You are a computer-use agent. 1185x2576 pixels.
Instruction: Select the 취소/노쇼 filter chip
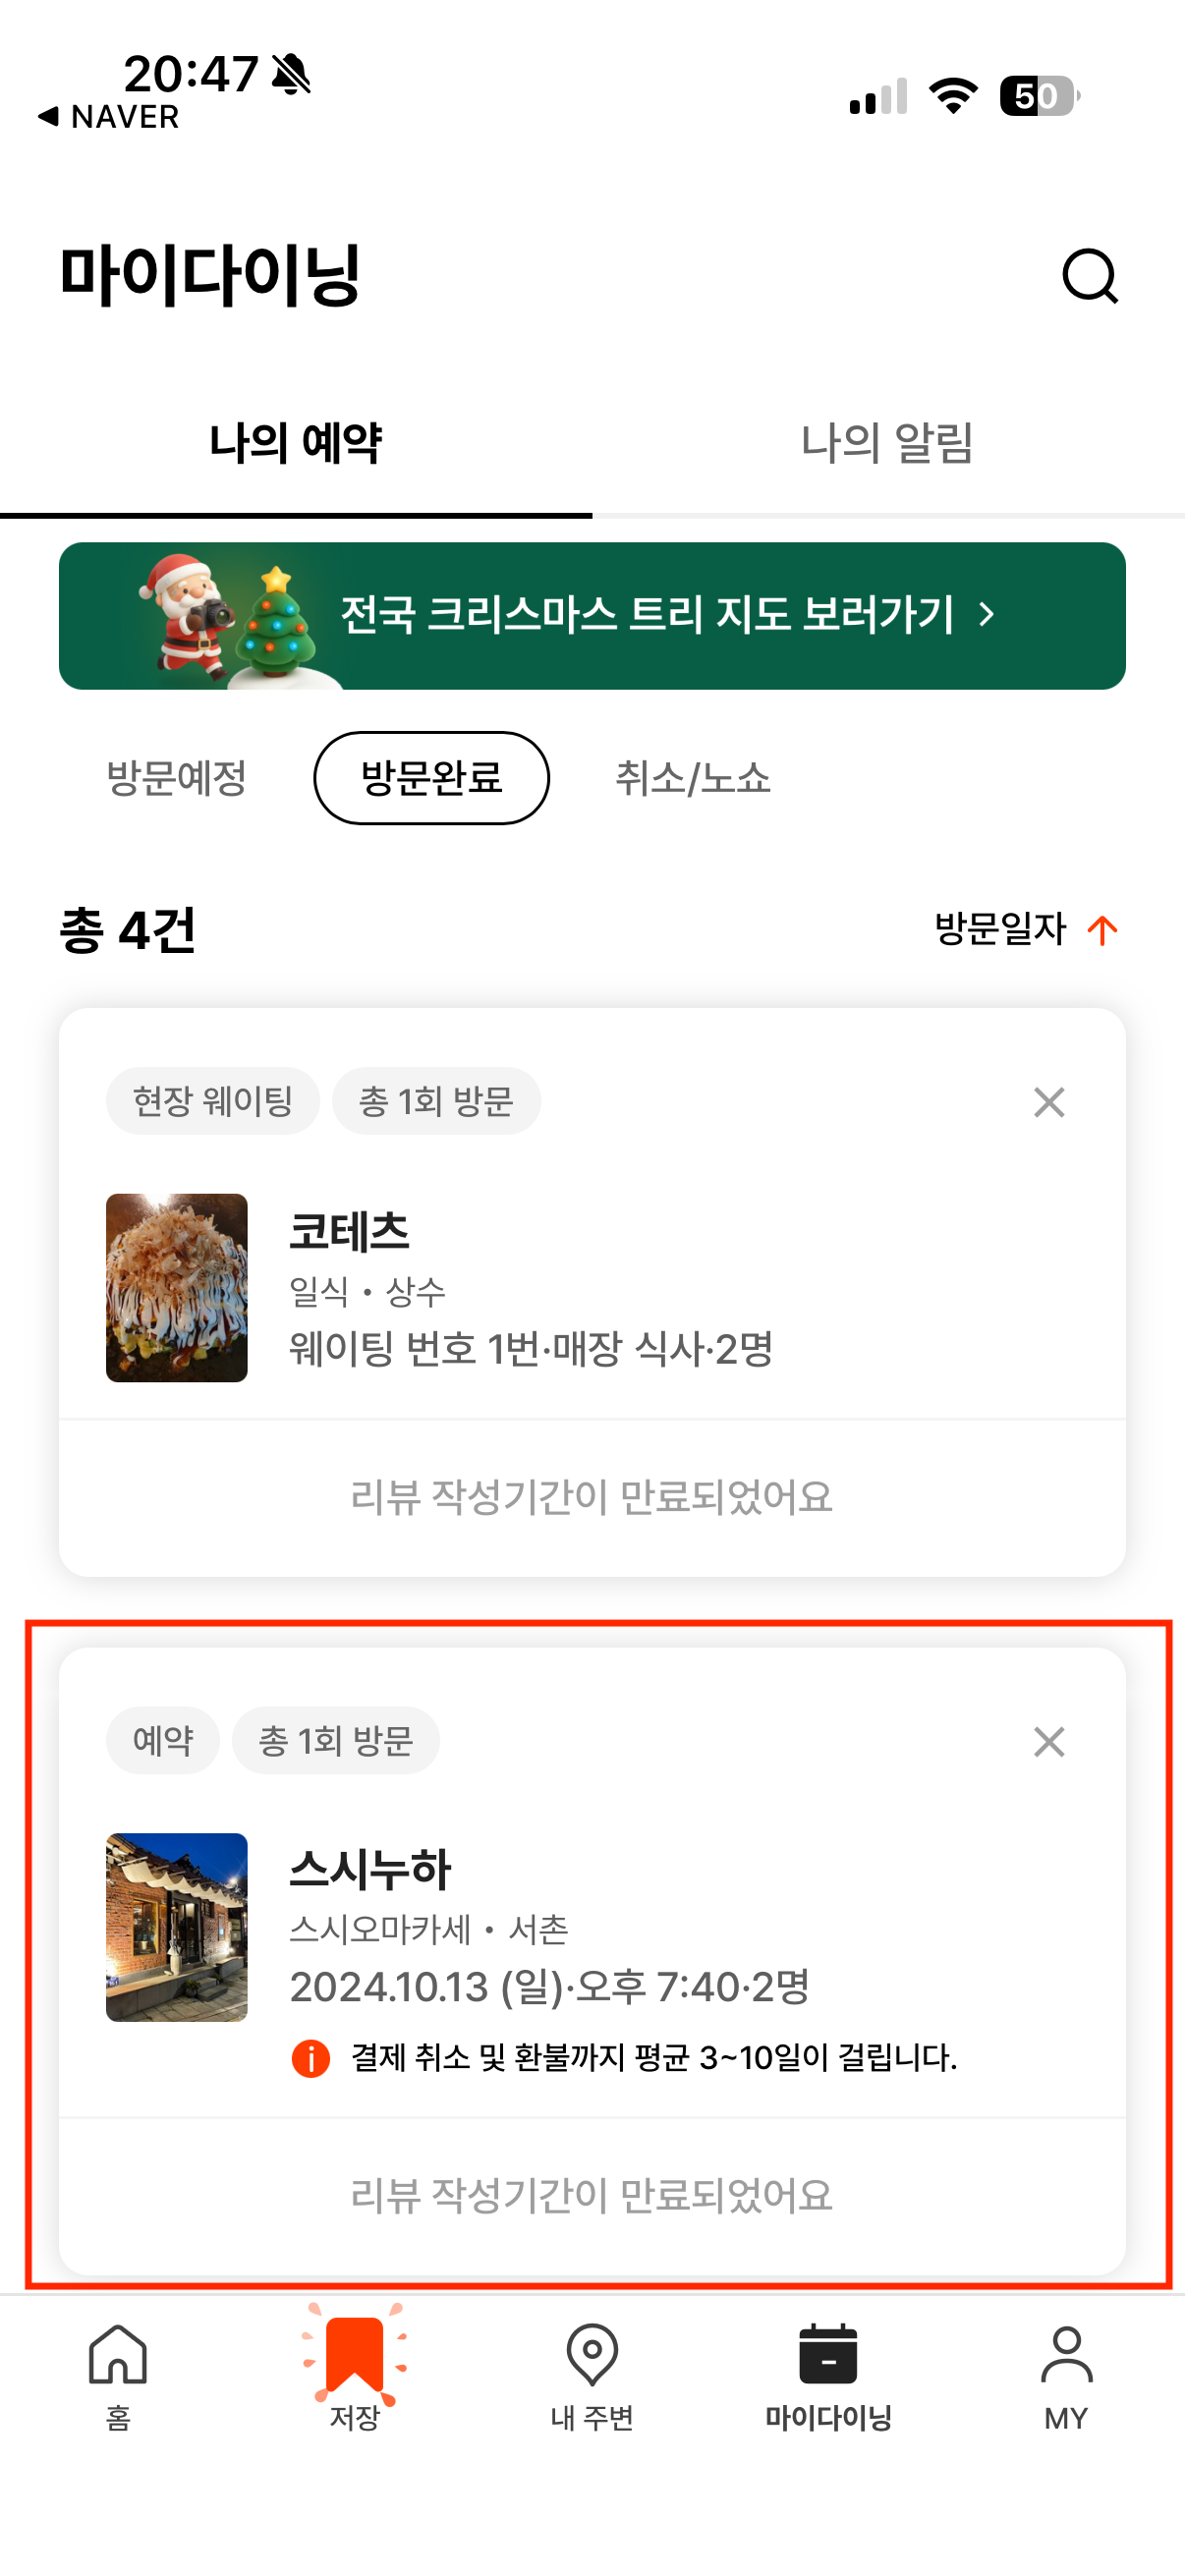(695, 777)
